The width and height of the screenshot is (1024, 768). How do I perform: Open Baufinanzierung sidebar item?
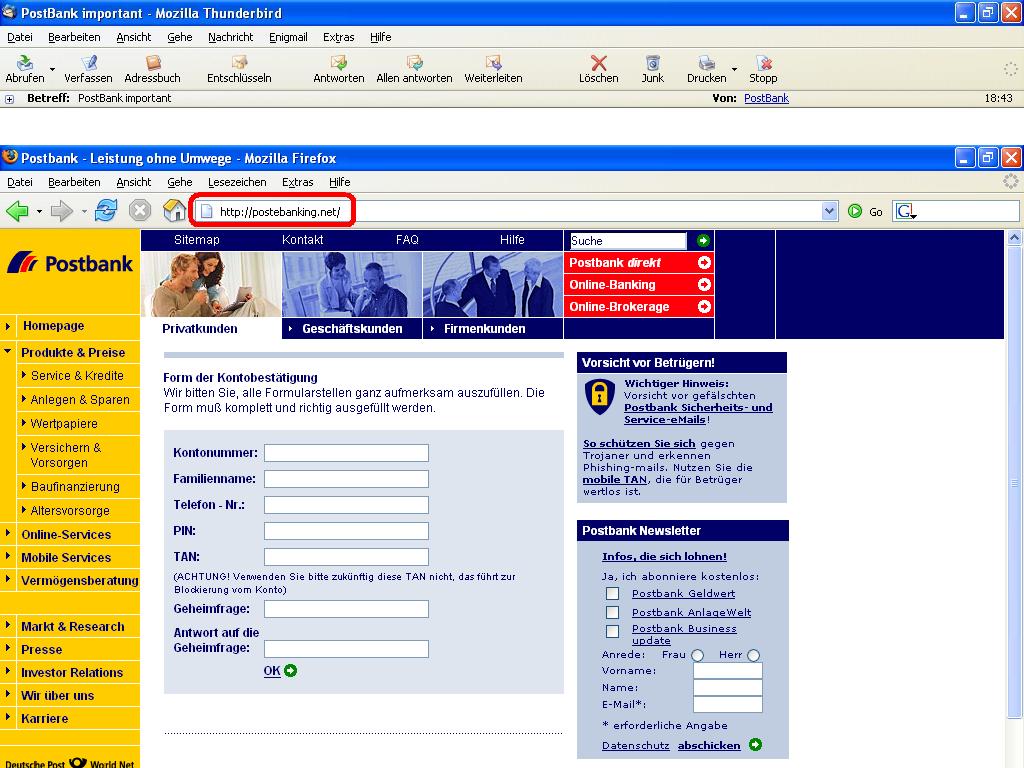tap(75, 487)
